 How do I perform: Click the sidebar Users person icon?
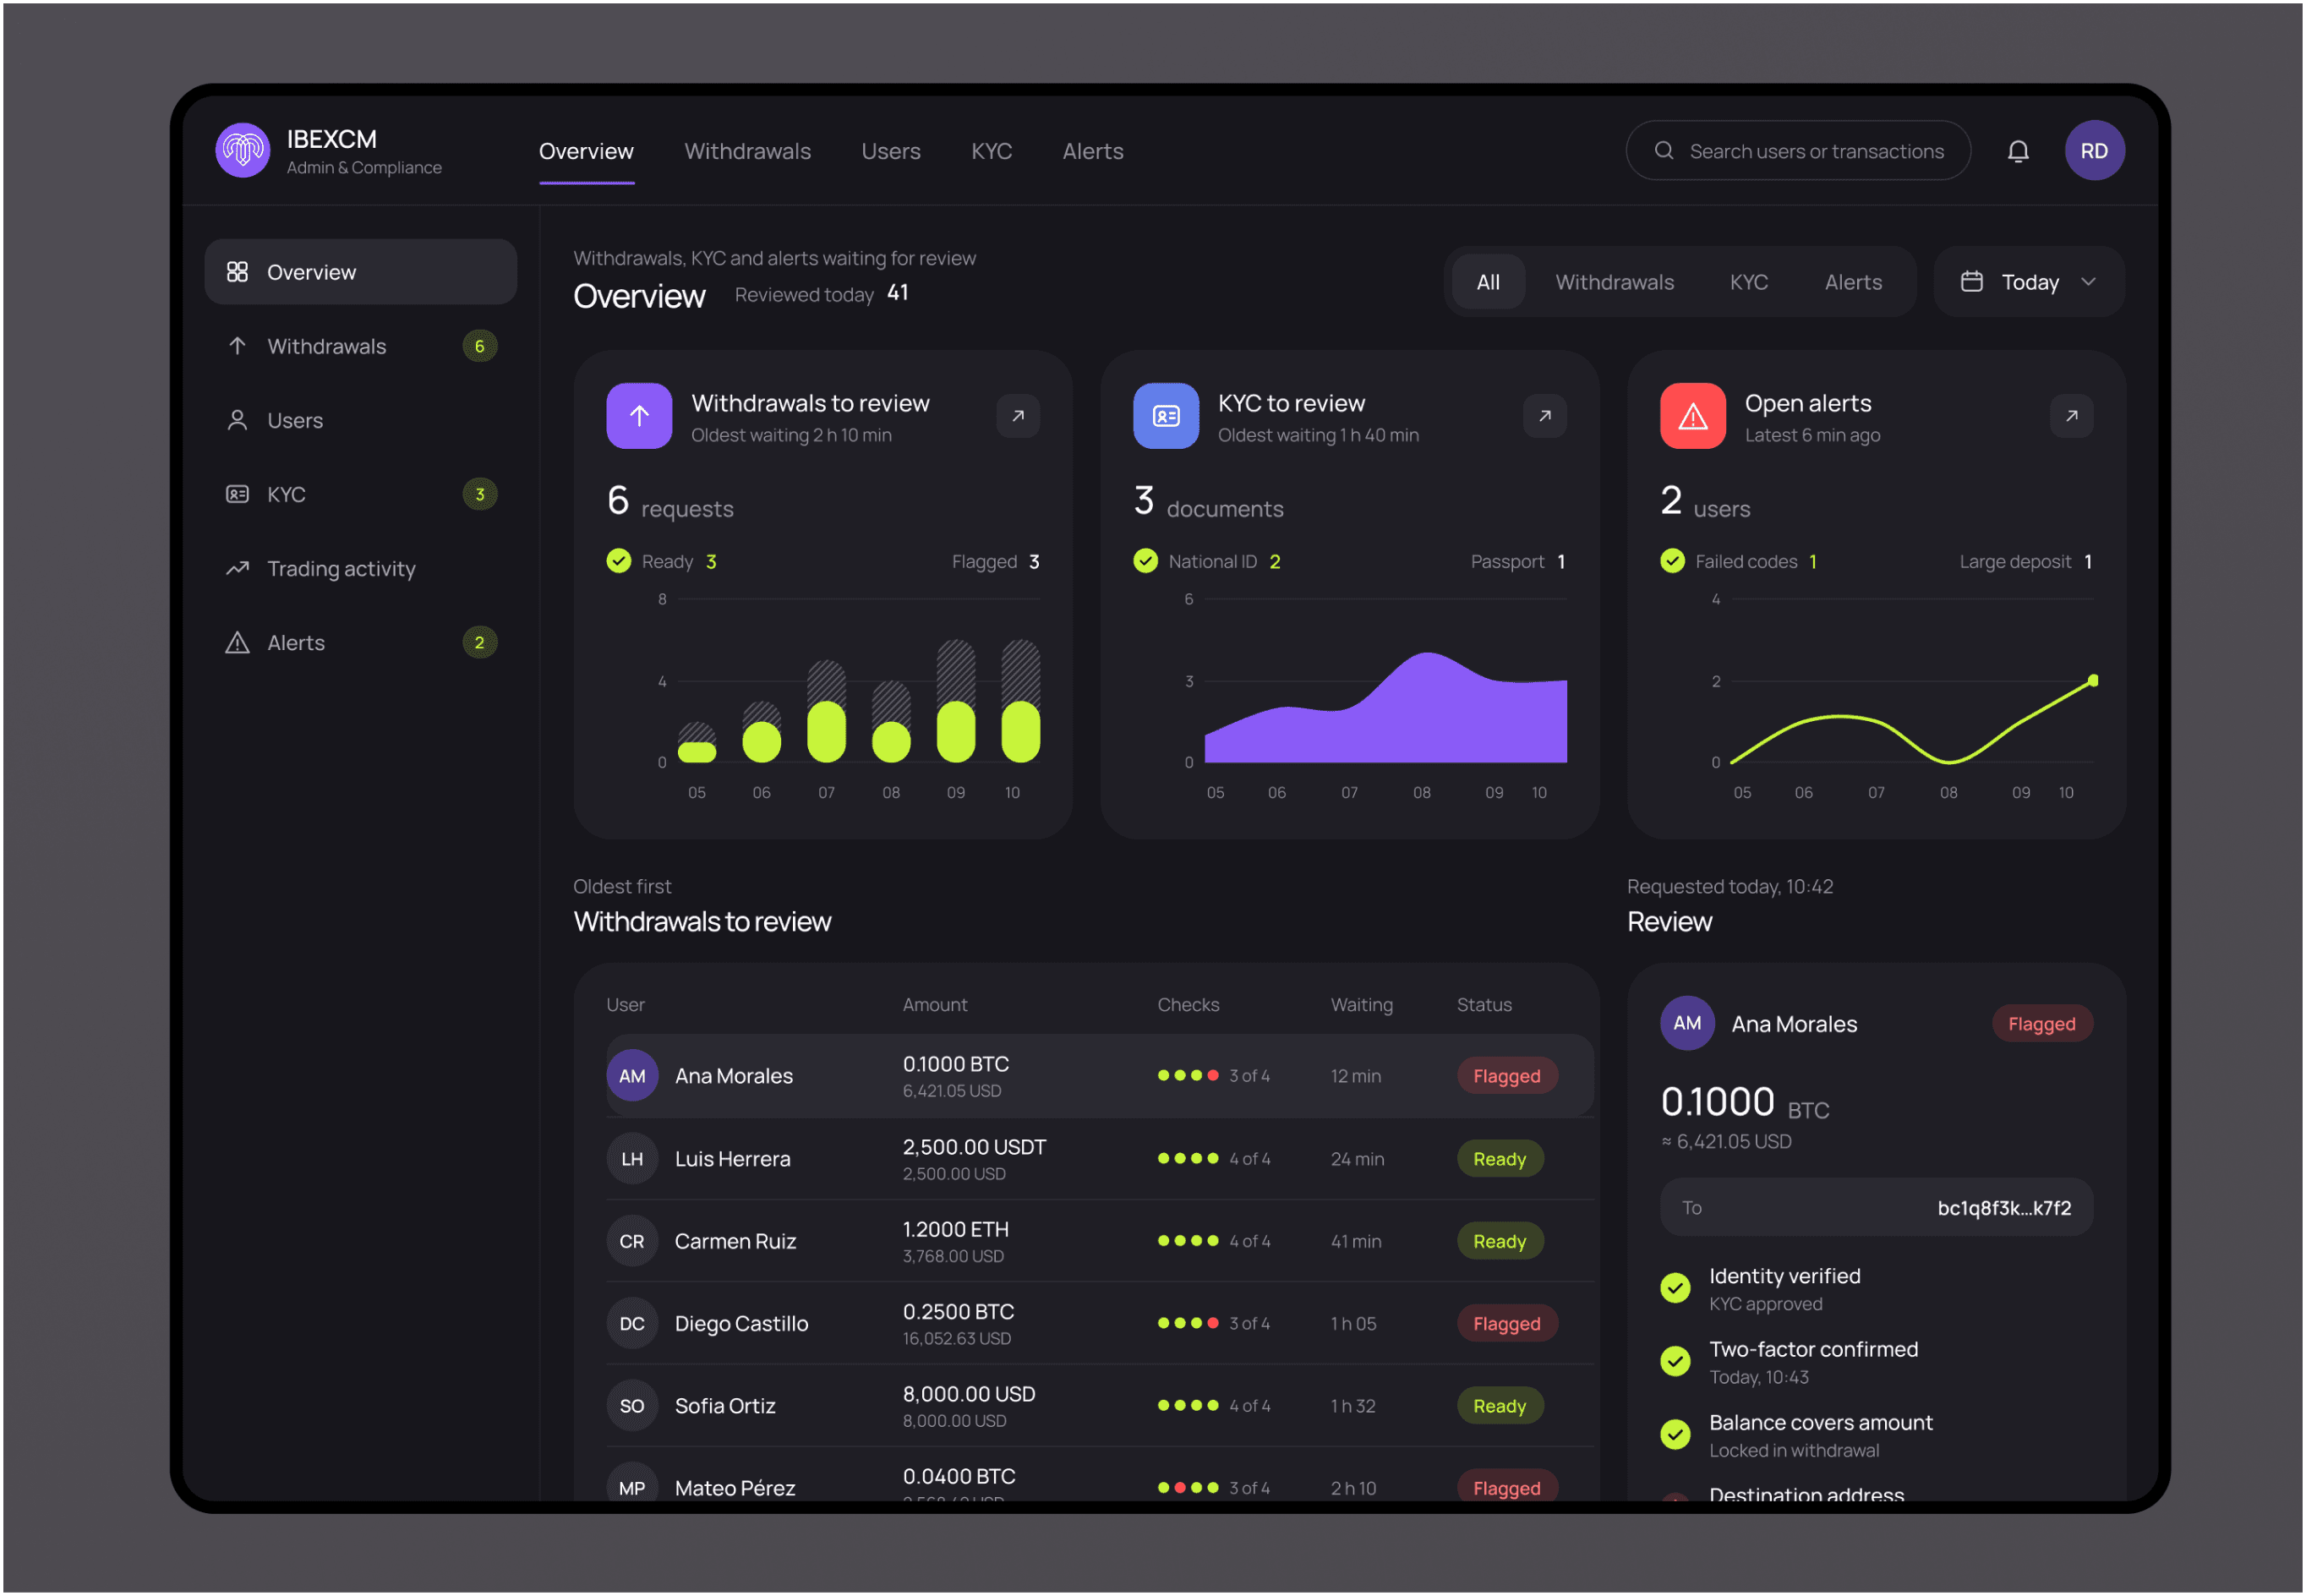238,421
